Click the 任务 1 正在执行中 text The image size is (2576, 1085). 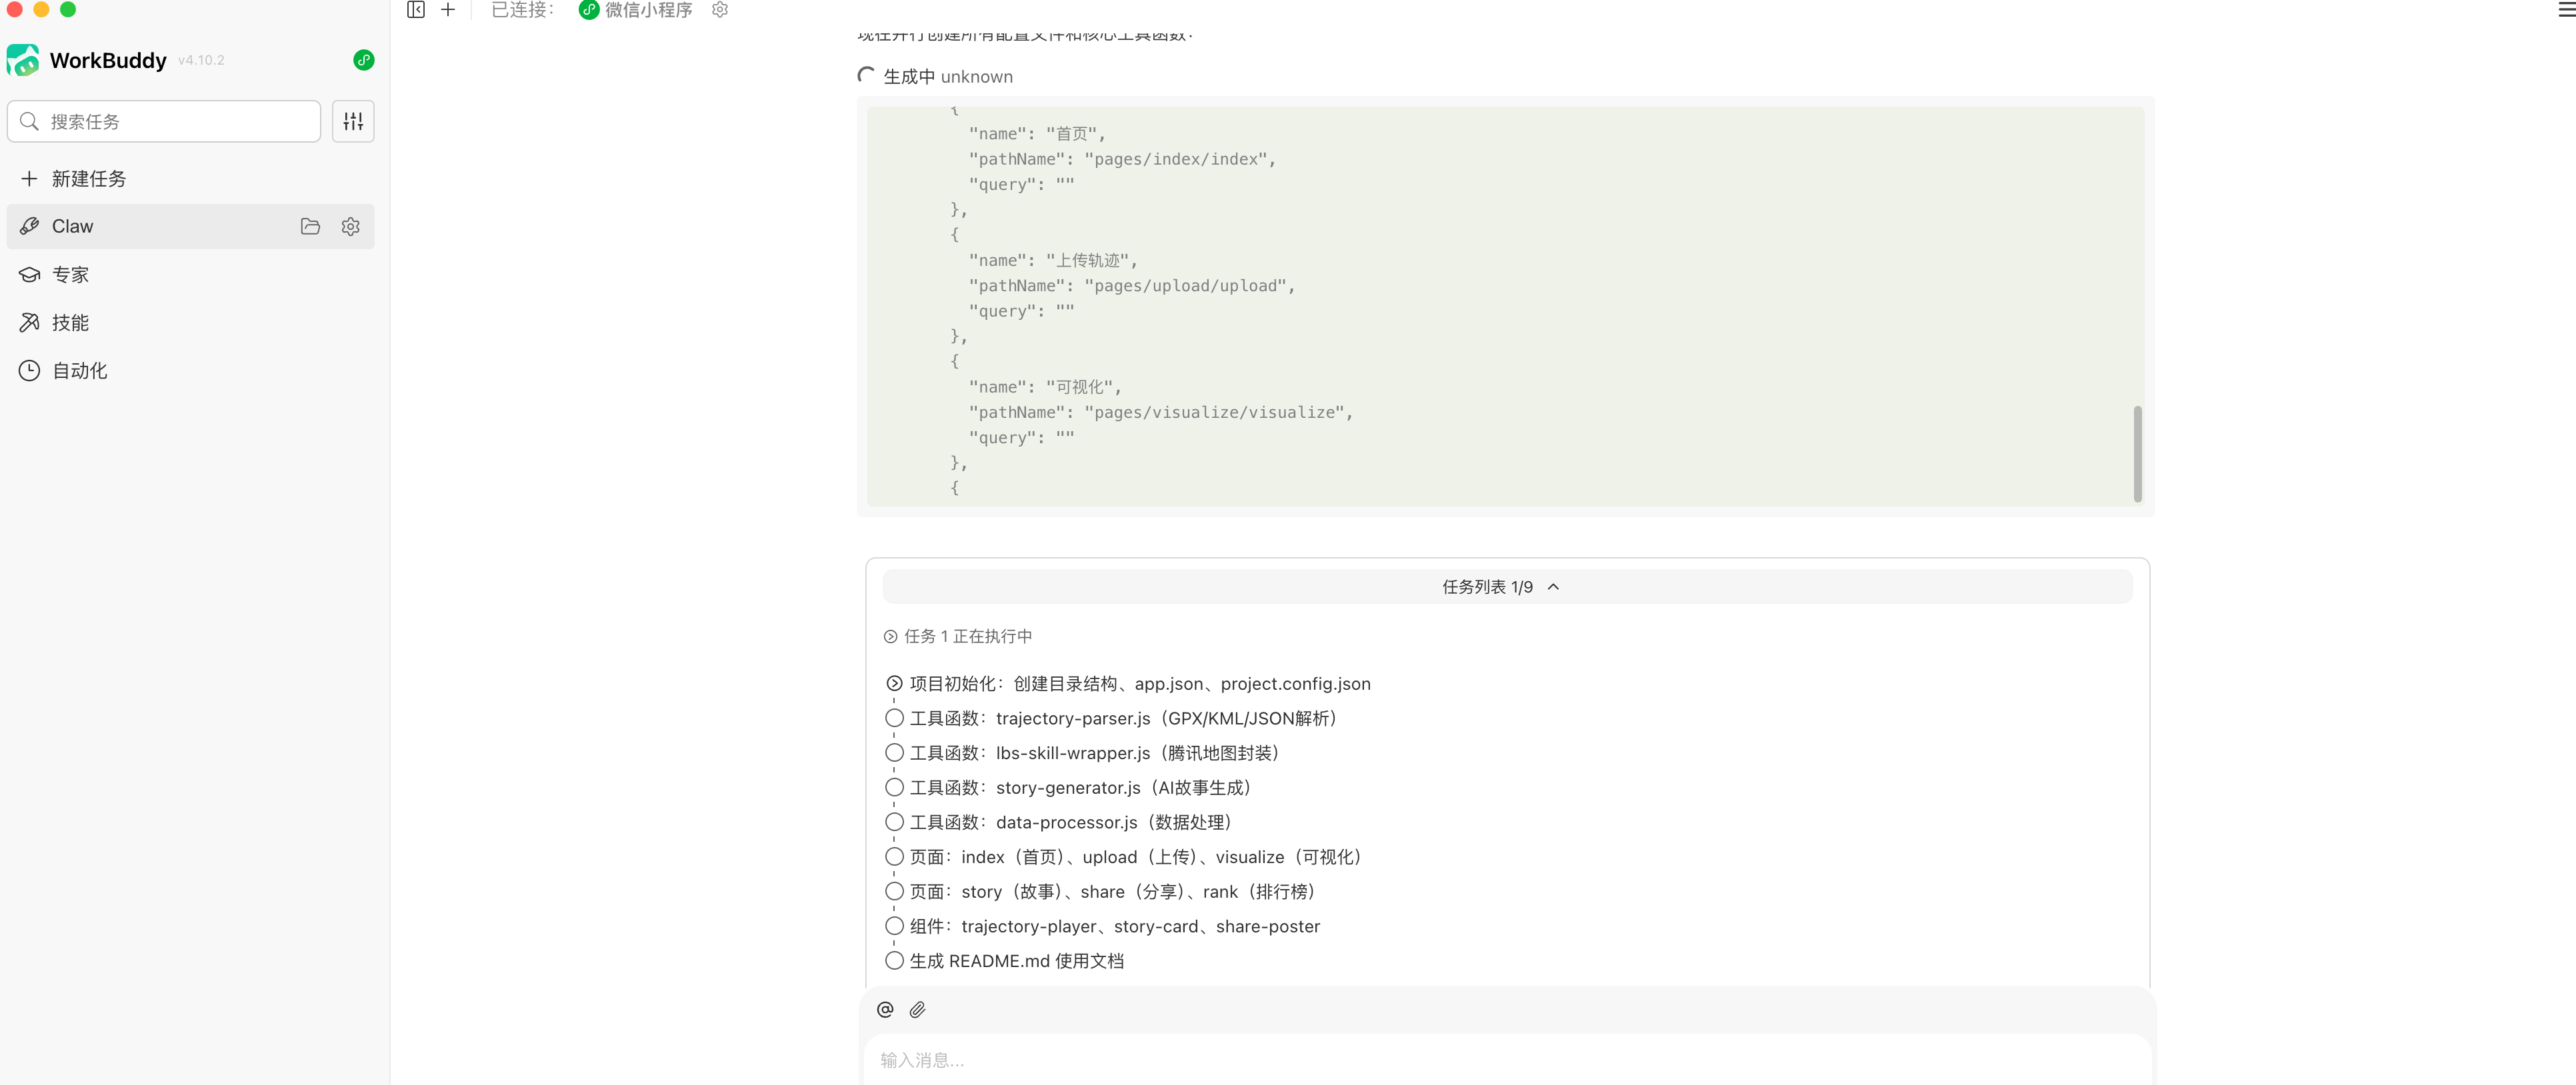(x=968, y=637)
